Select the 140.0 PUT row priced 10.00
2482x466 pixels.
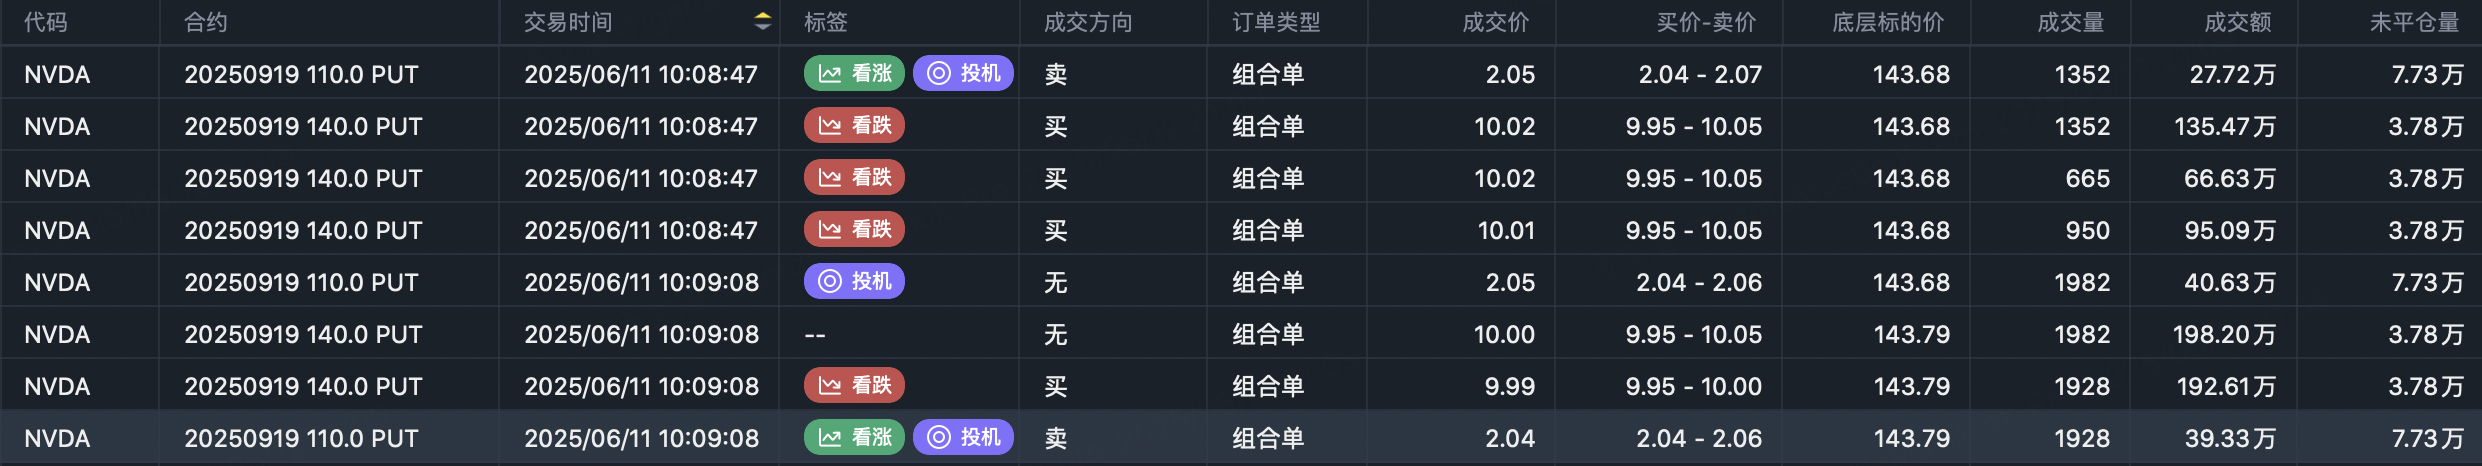(x=1241, y=334)
